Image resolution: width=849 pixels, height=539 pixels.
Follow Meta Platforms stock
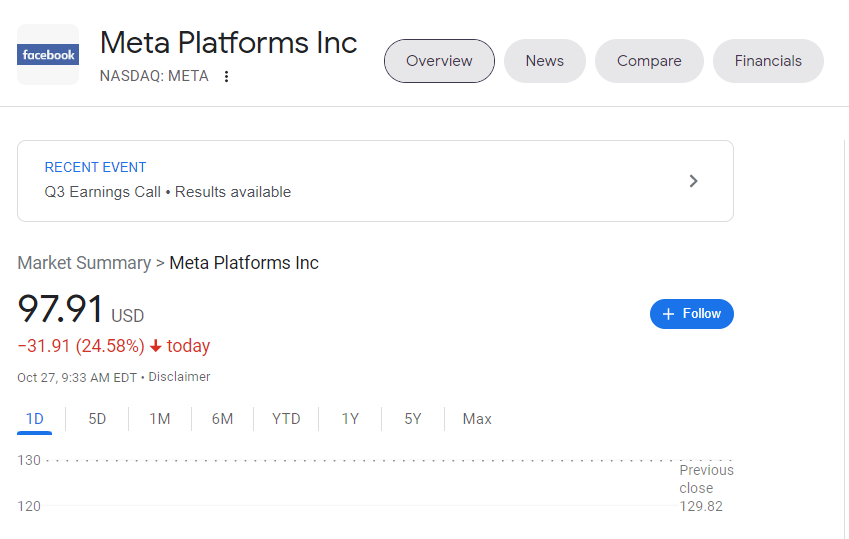(692, 314)
